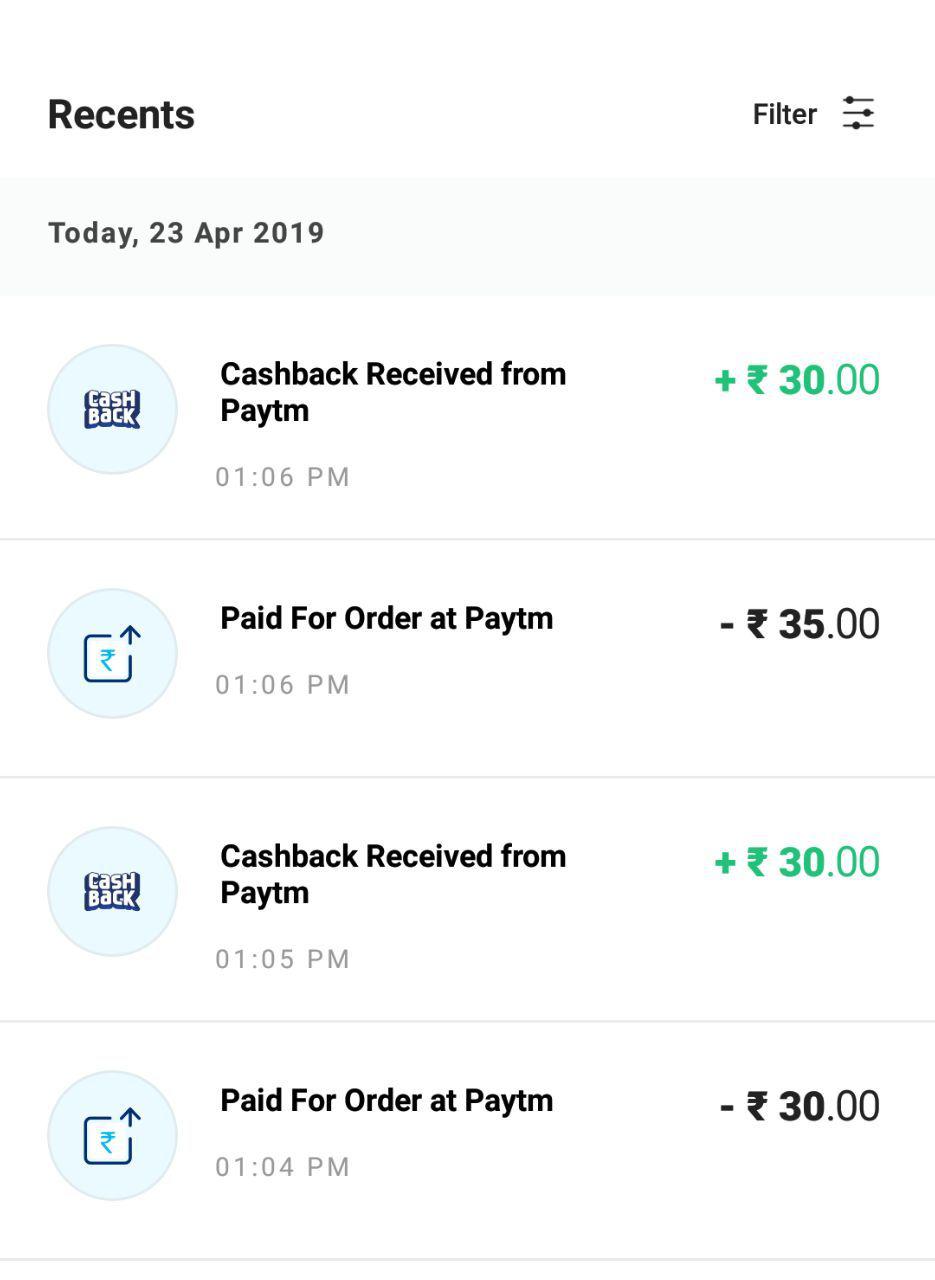Open the 'Paid For Order at Paytm' title at 01:04 PM
Viewport: 935px width, 1280px height.
386,1100
